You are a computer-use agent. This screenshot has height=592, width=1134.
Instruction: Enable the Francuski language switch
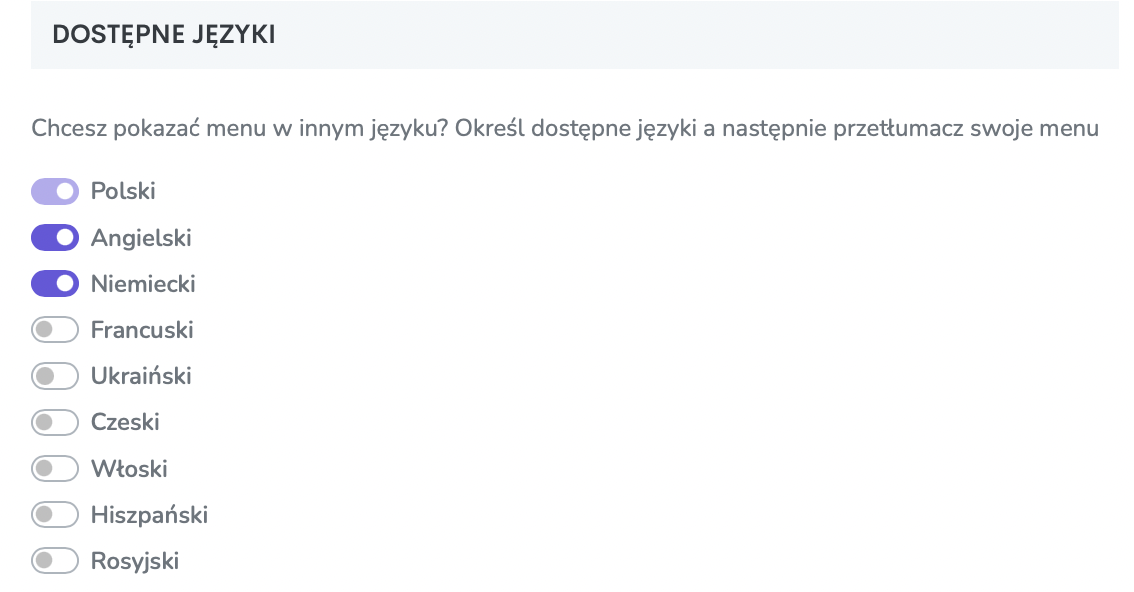[55, 330]
